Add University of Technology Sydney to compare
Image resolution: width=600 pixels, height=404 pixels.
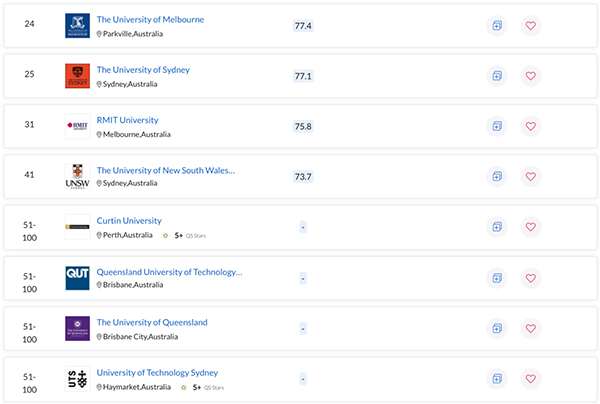[x=497, y=379]
